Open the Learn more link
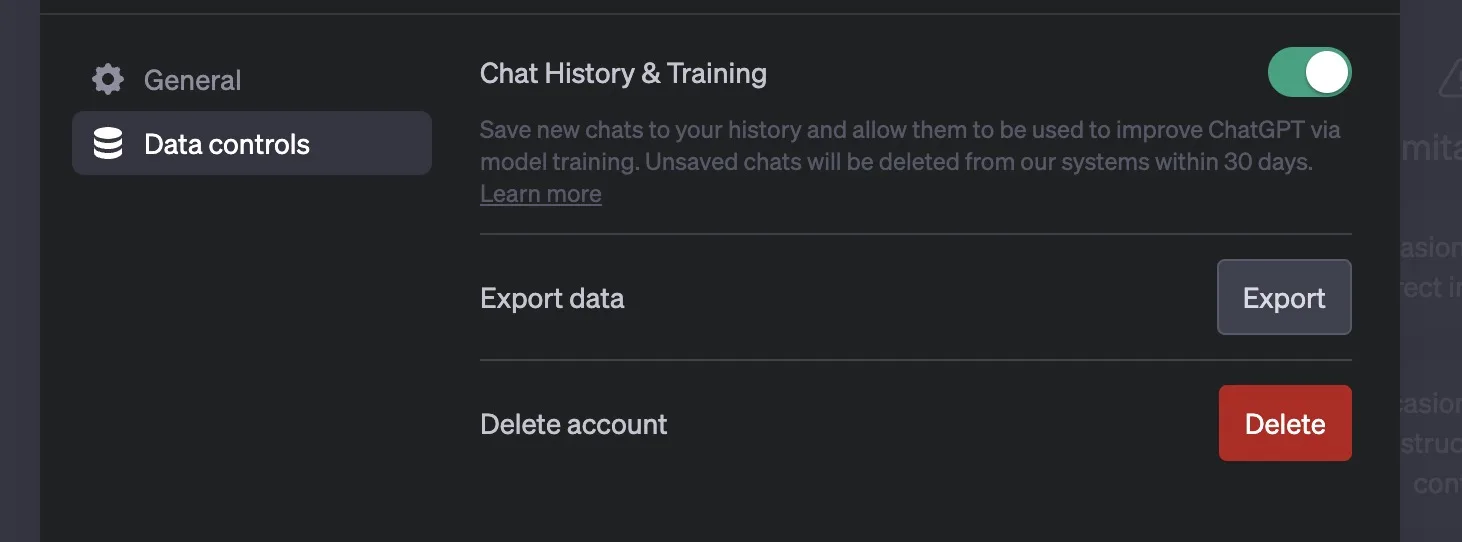 pos(540,194)
